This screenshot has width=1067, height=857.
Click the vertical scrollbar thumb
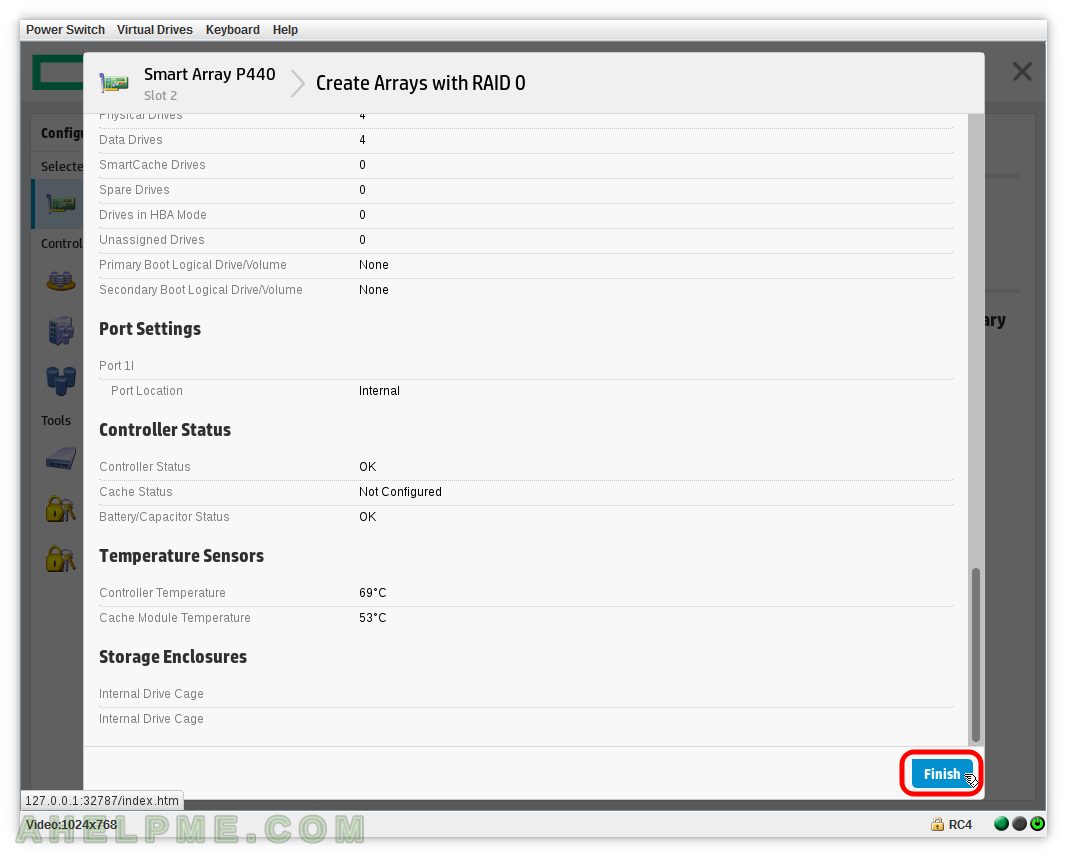click(976, 655)
